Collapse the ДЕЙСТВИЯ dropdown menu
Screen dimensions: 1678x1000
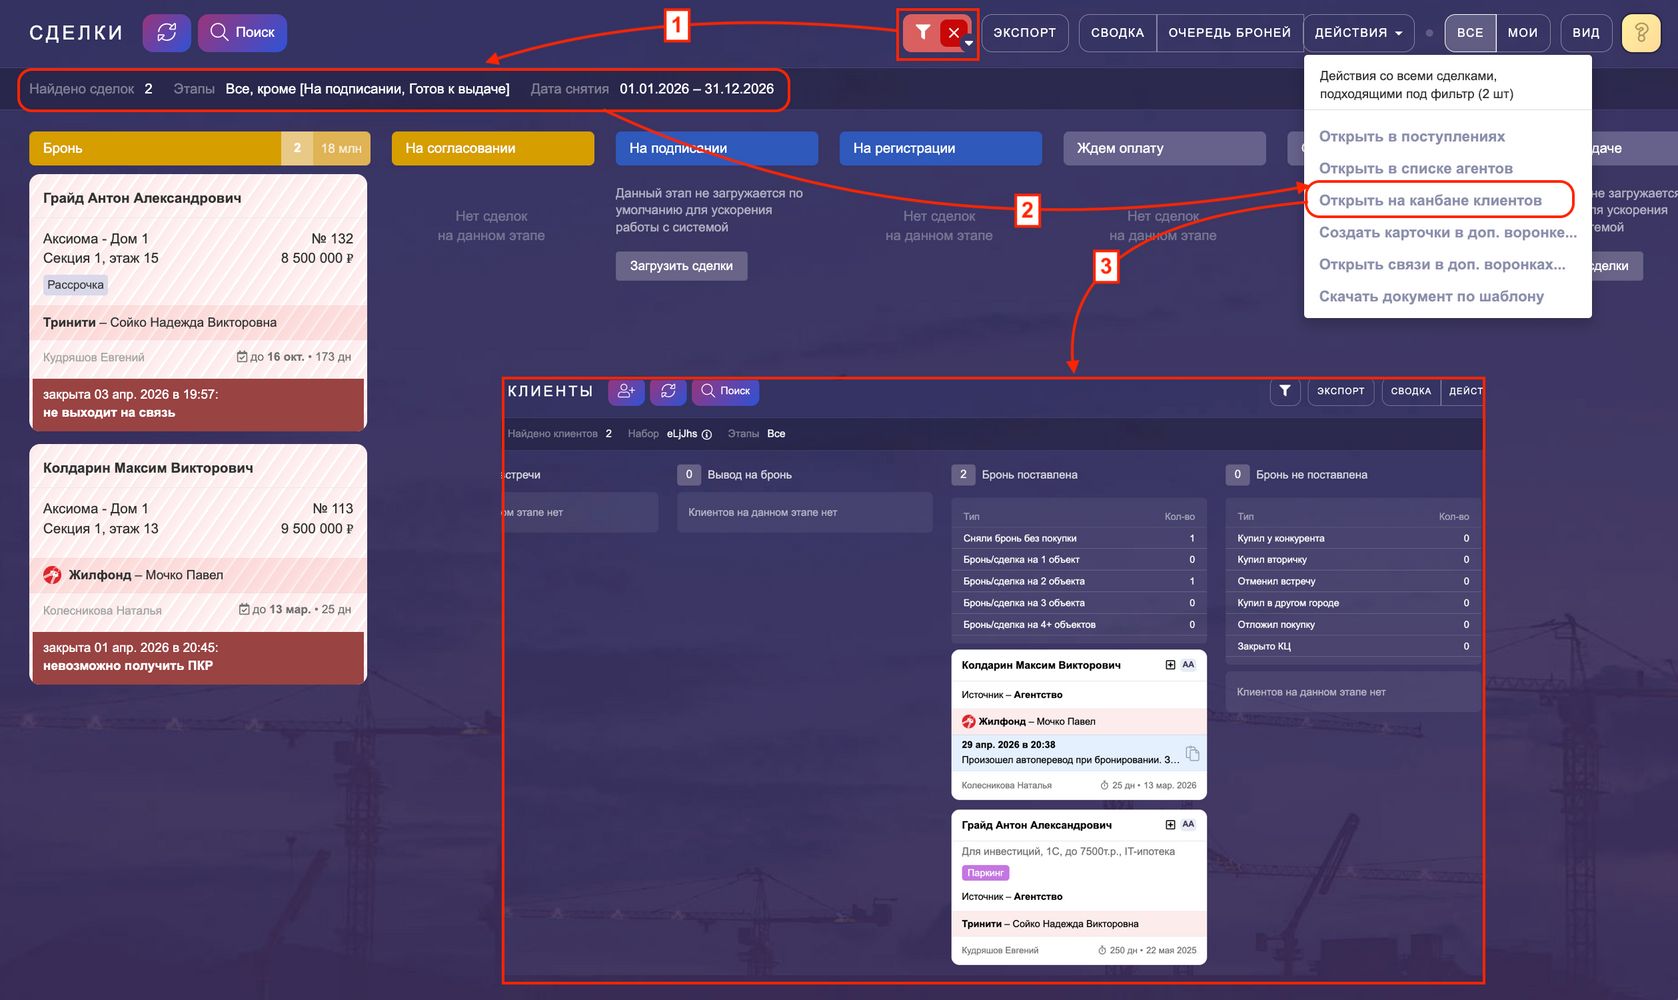[x=1358, y=32]
